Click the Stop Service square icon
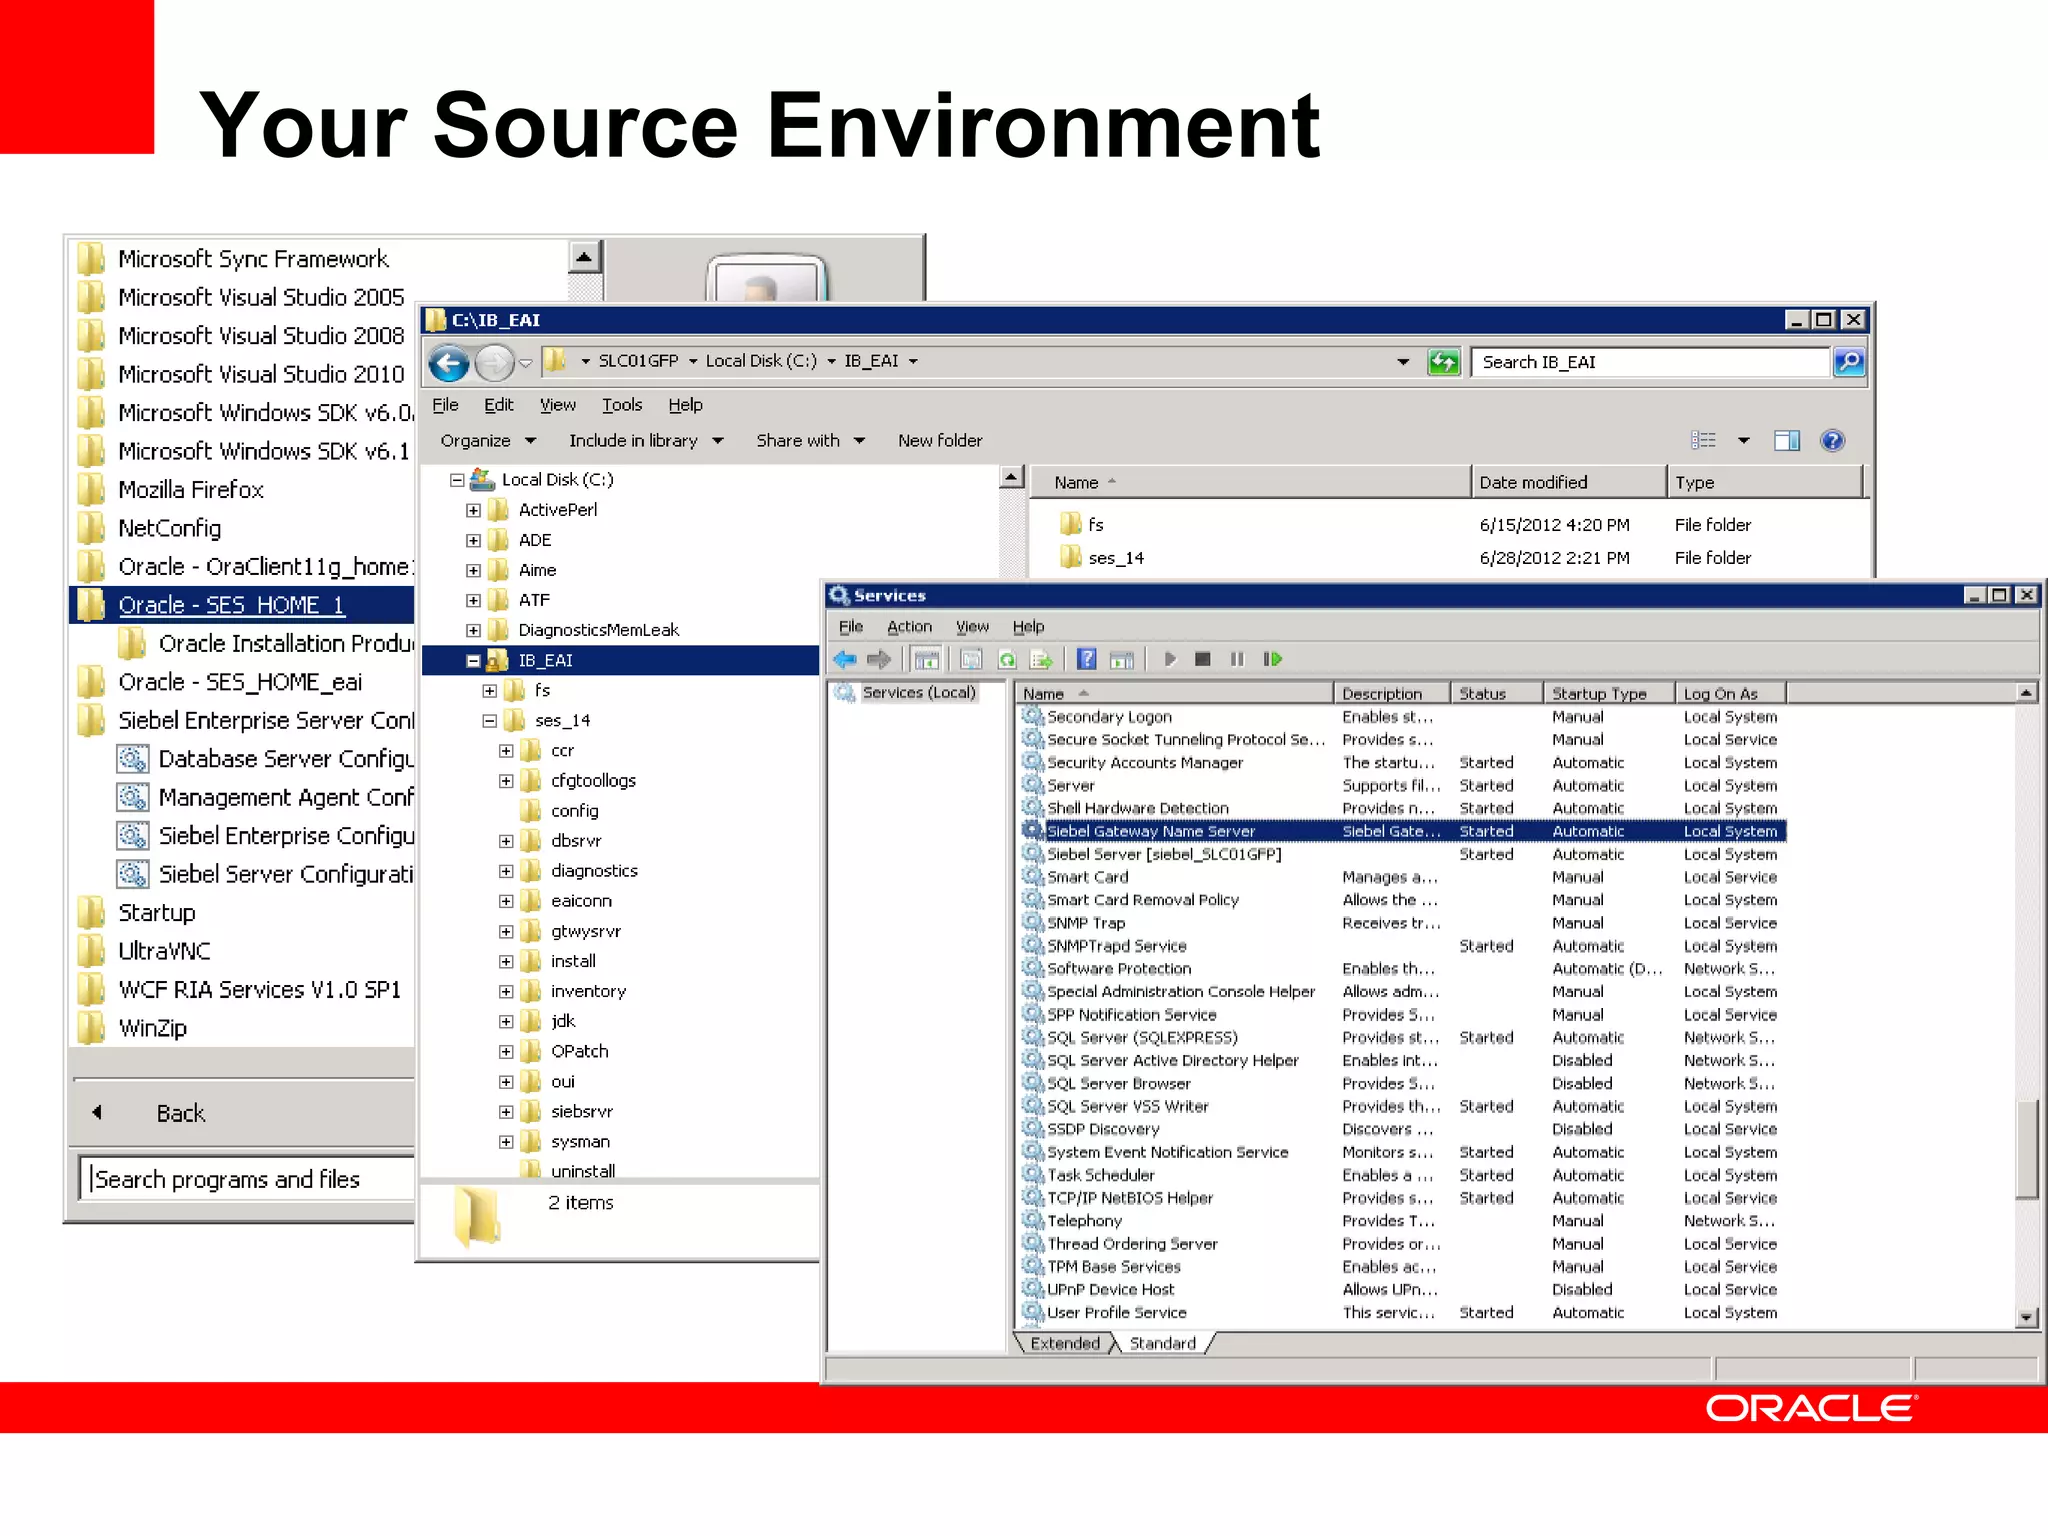This screenshot has width=2048, height=1536. click(x=1203, y=659)
